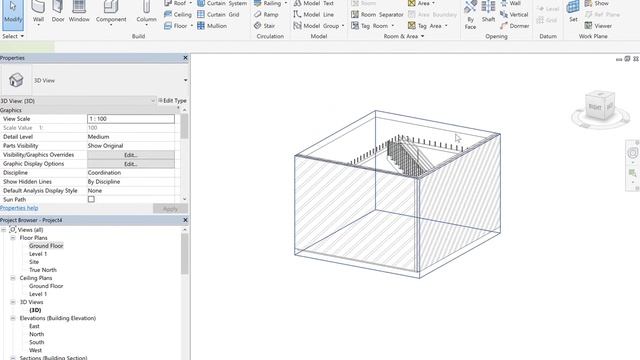Screen dimensions: 640x360
Task: Select the {3D} view item
Action: tap(35, 310)
